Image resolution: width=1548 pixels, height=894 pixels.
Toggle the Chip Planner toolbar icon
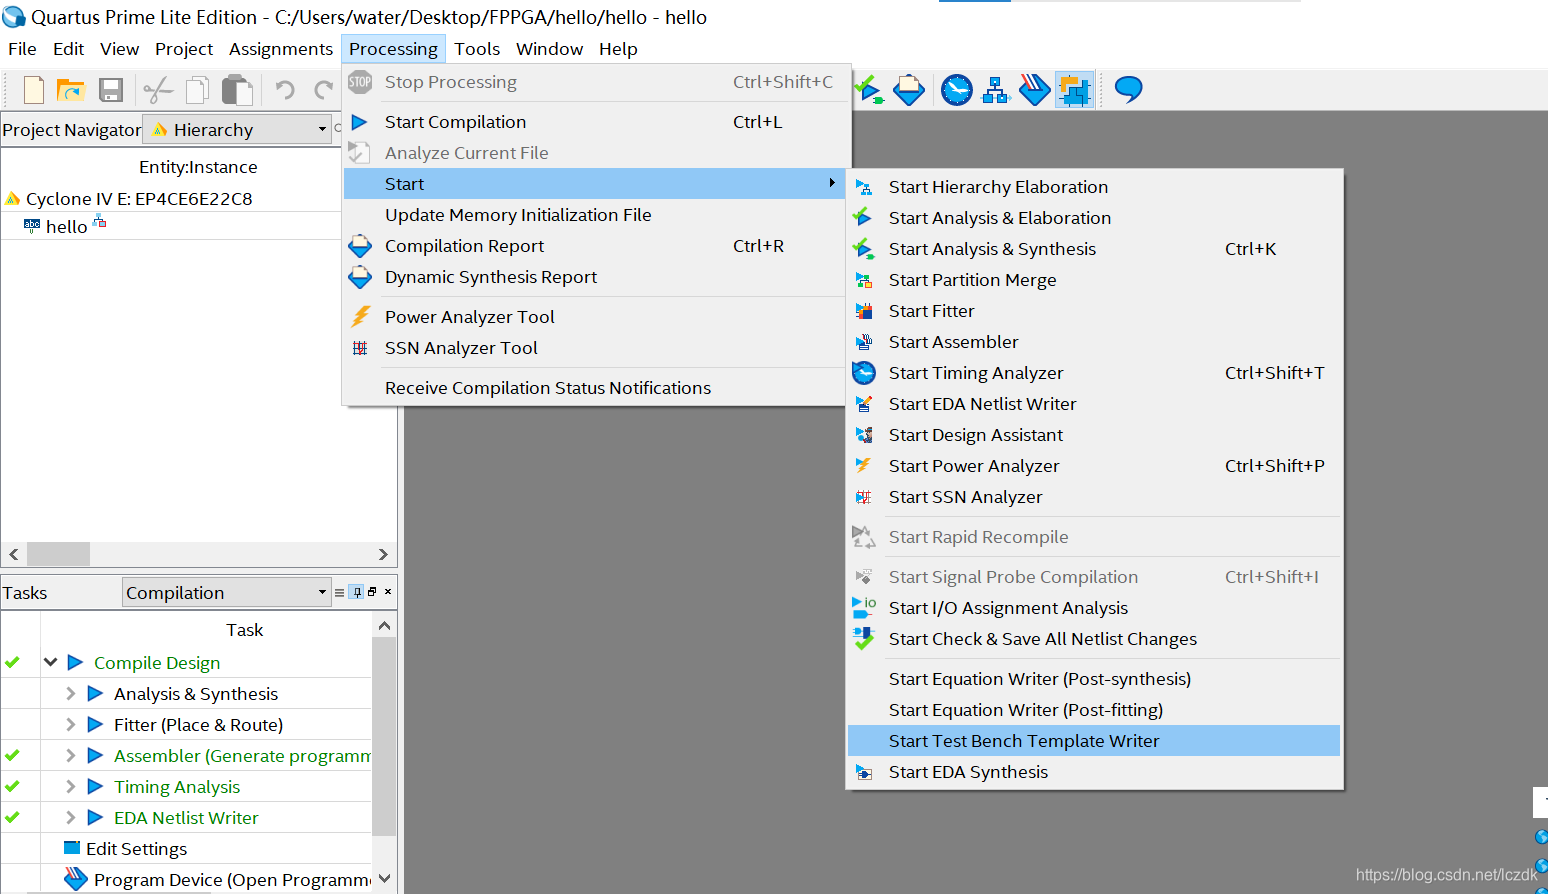pos(1075,90)
